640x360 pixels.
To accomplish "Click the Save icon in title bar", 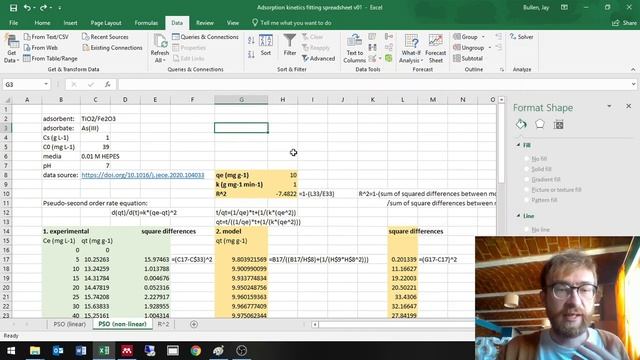I will coord(13,8).
